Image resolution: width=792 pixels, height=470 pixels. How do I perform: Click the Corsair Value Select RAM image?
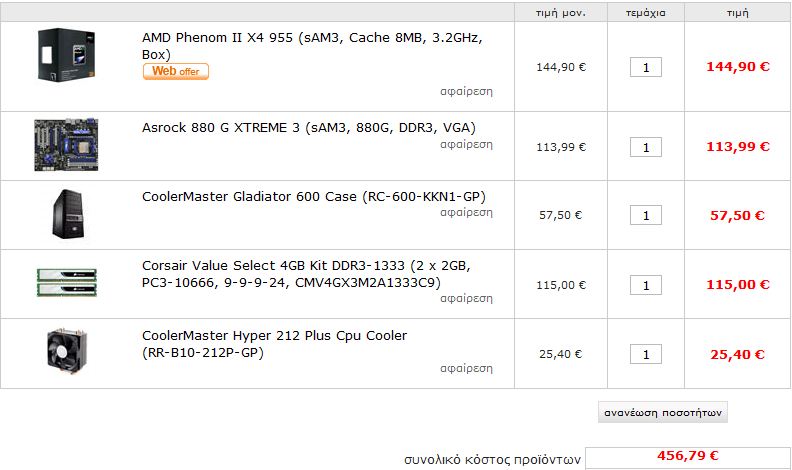pos(66,284)
